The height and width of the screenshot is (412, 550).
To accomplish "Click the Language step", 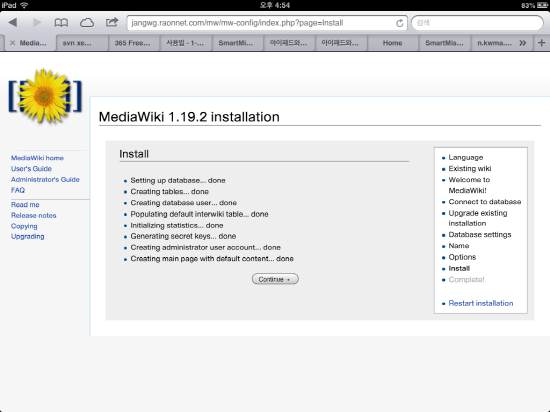I will tap(466, 157).
